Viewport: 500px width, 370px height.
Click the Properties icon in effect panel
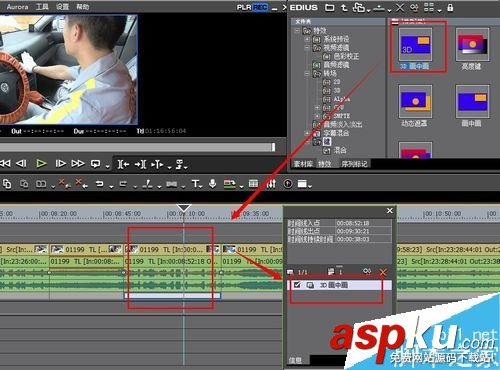tap(414, 7)
